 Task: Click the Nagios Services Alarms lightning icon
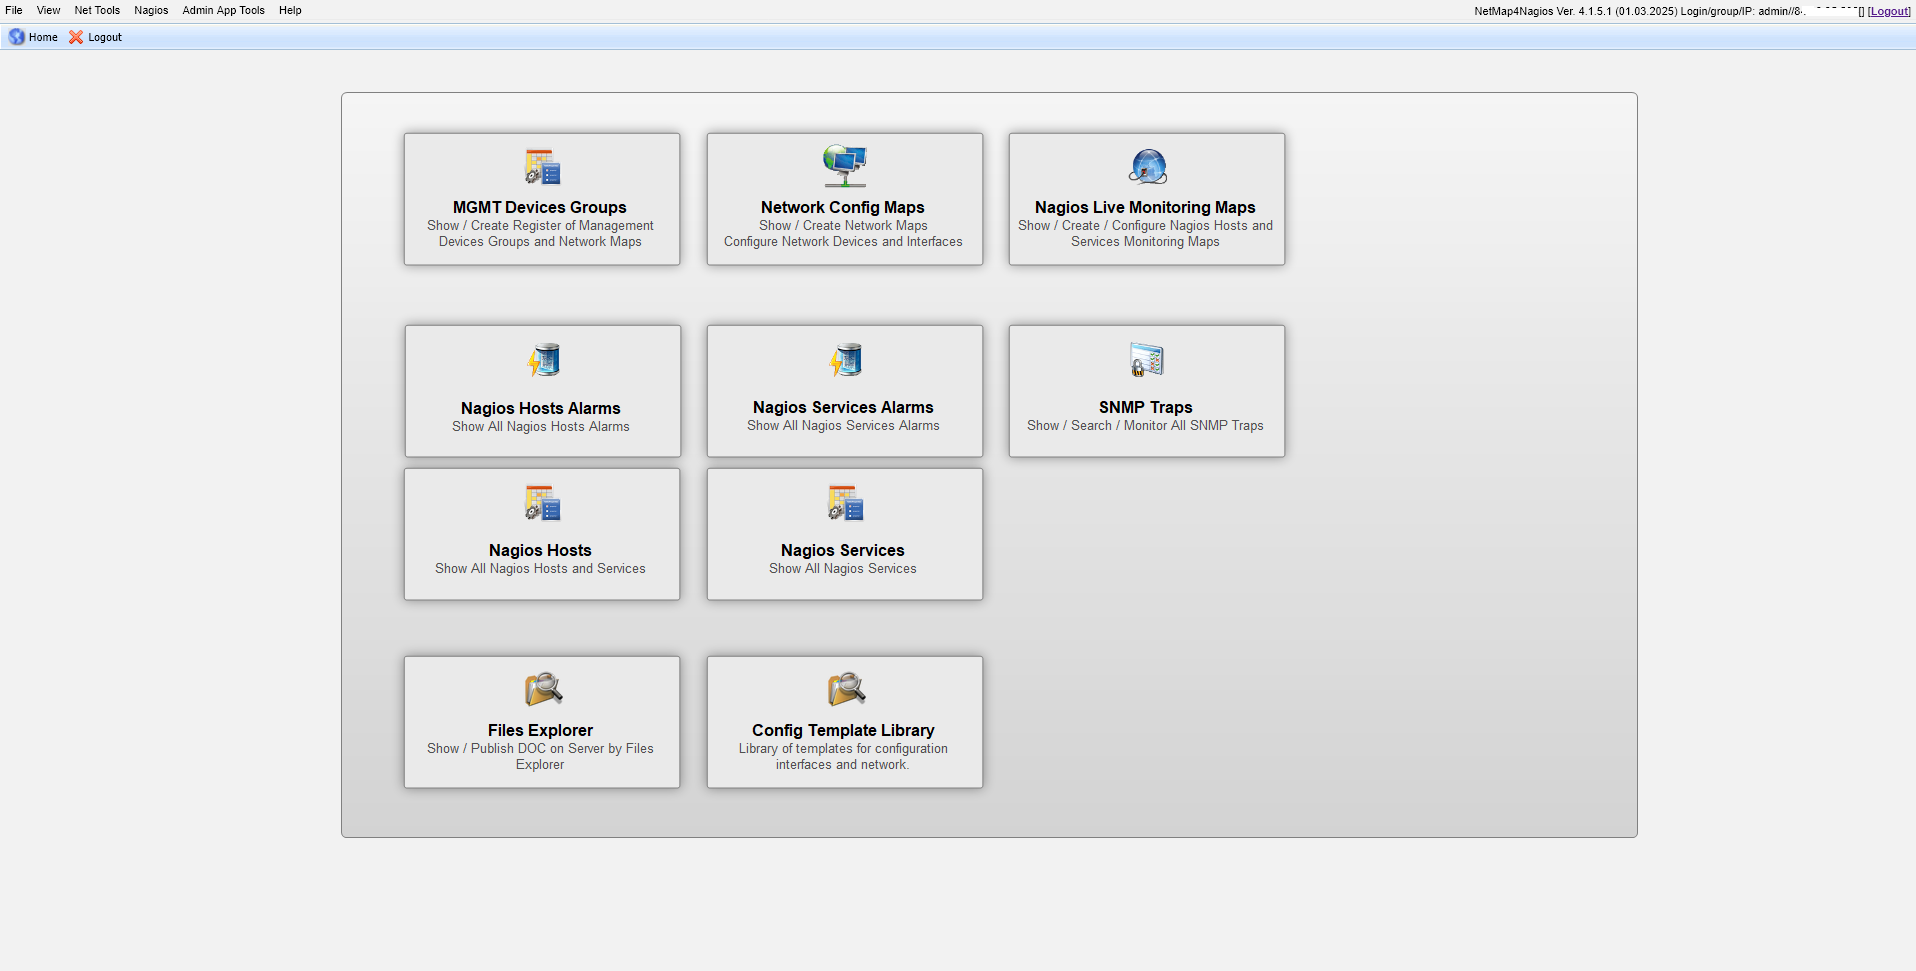[845, 360]
